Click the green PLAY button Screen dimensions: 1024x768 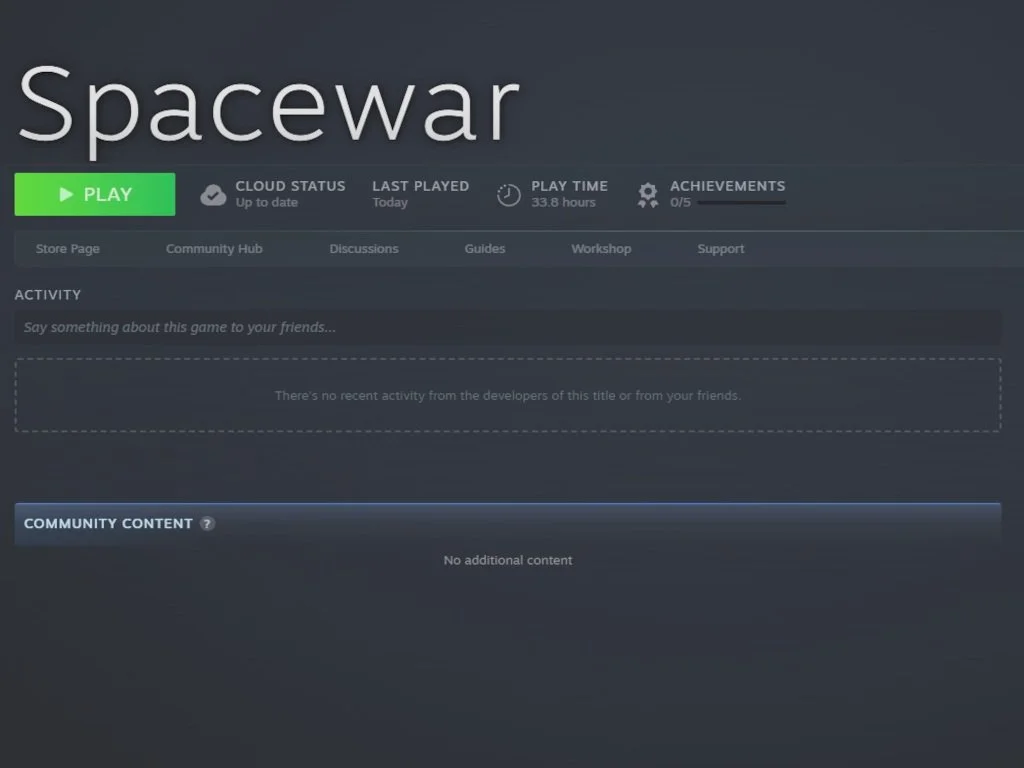pos(95,194)
